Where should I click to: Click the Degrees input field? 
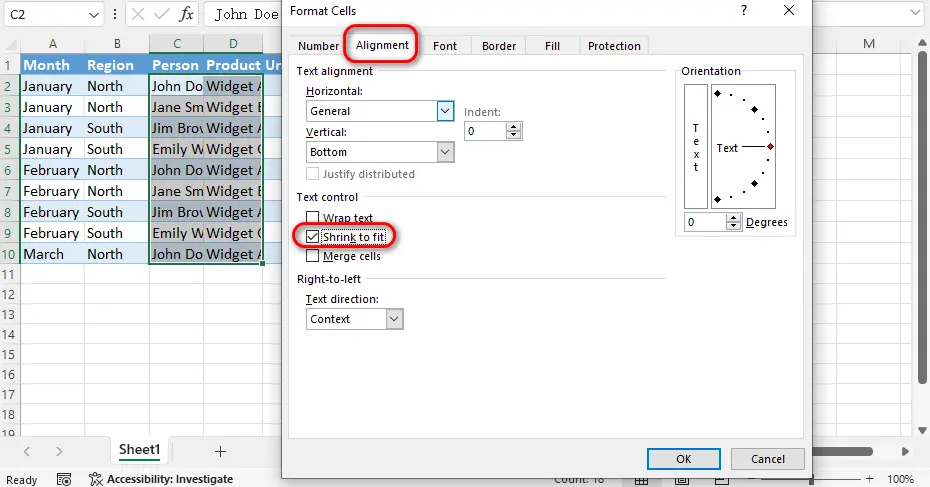click(705, 222)
